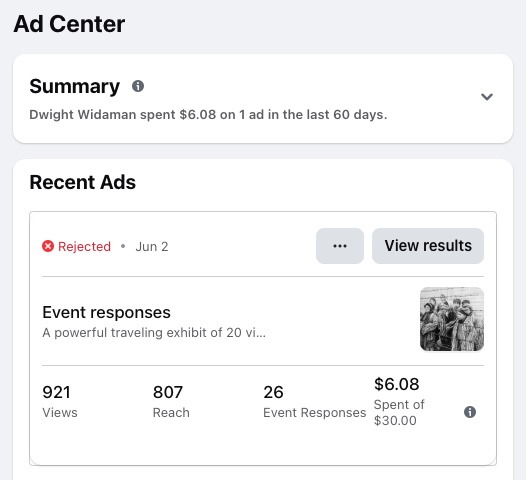Select the Event responses ad title
Image resolution: width=526 pixels, height=480 pixels.
(106, 312)
